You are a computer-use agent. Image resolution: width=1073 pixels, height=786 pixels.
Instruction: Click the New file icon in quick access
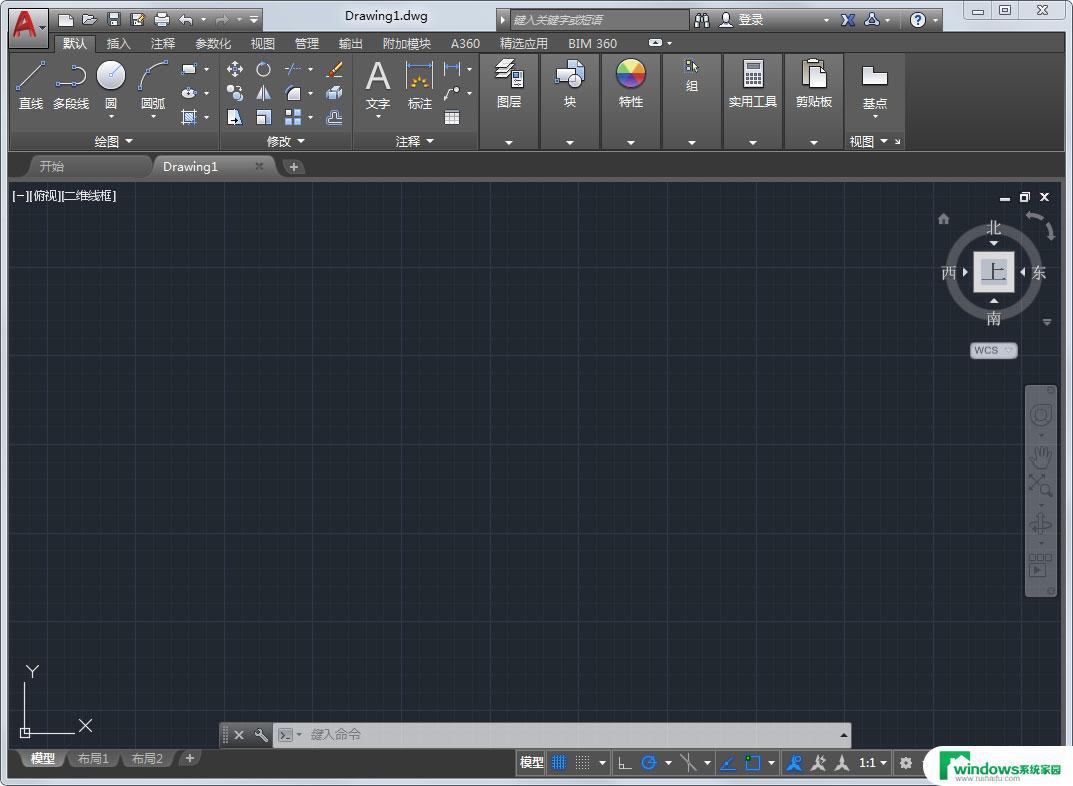66,20
